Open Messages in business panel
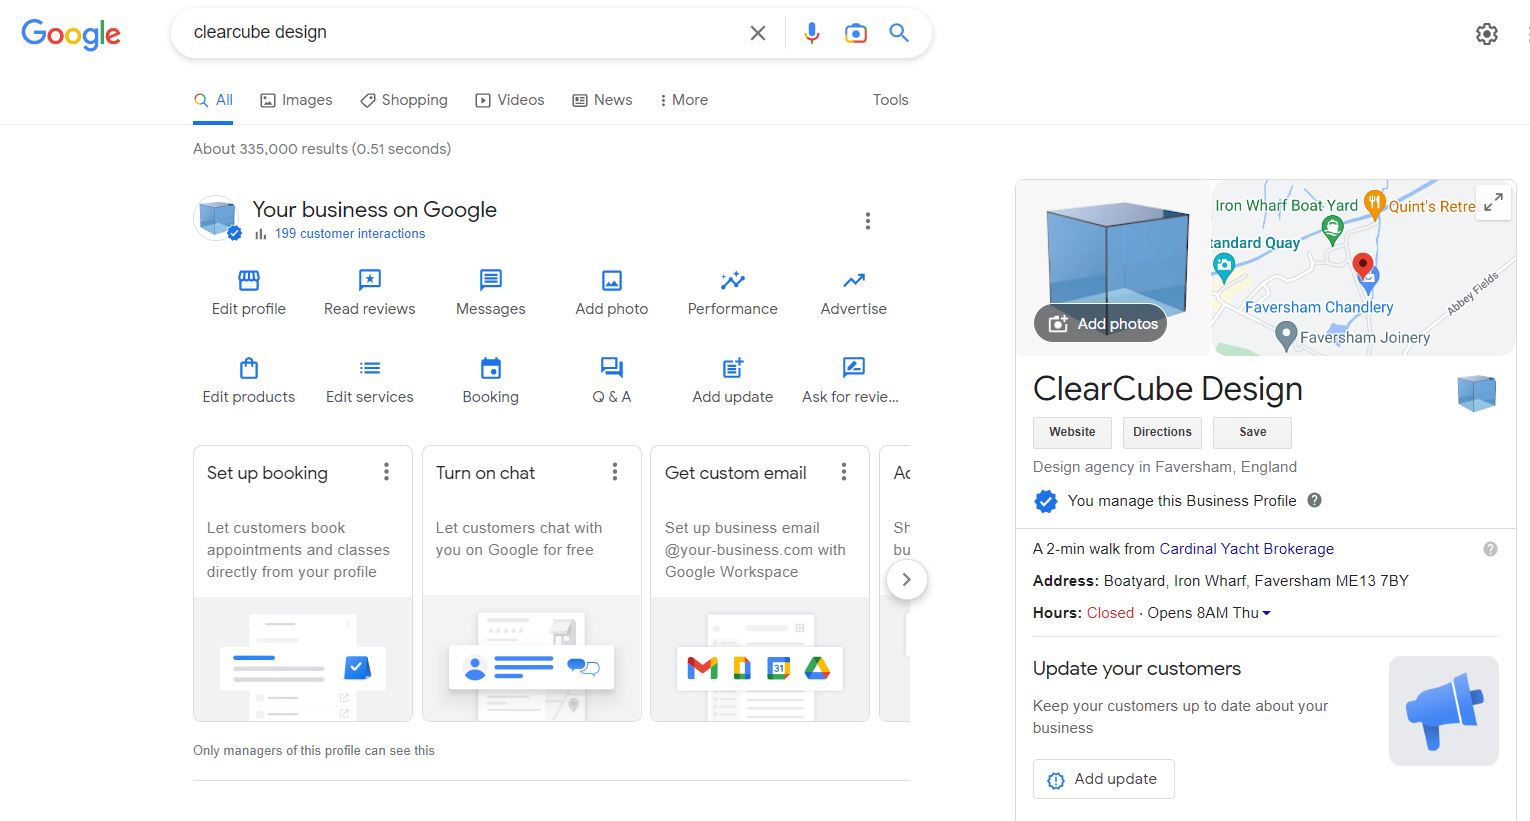 point(490,280)
